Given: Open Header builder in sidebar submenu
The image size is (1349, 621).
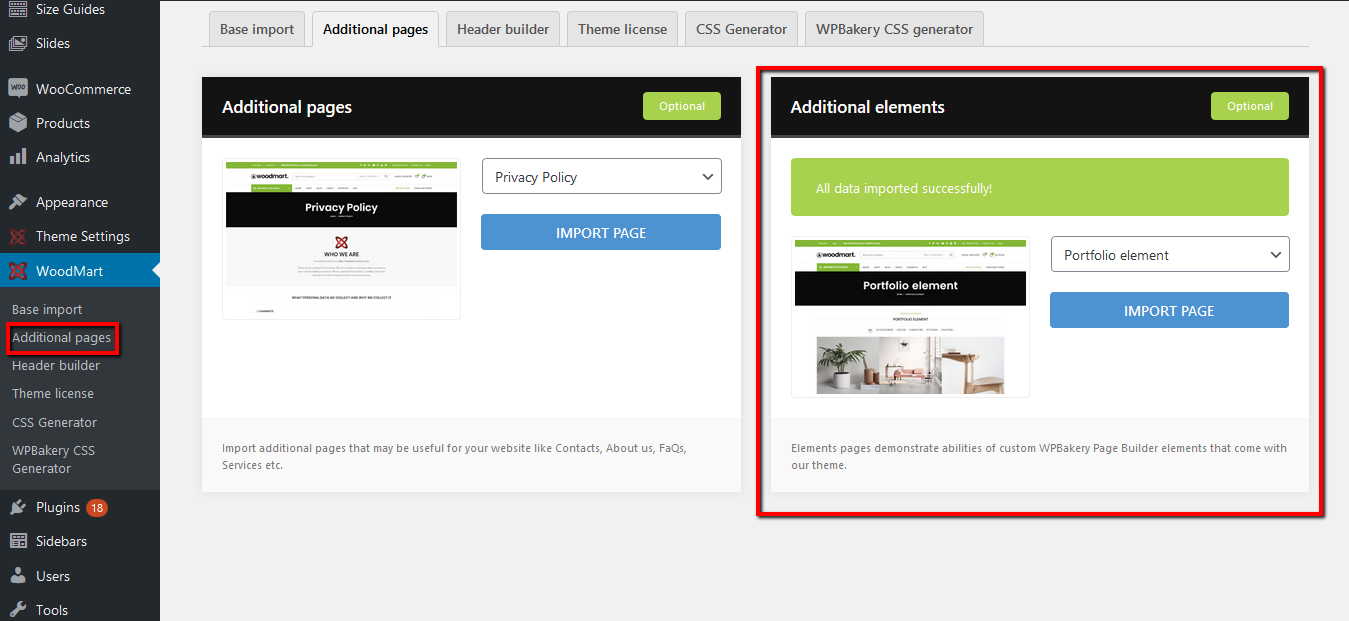Looking at the screenshot, I should pos(56,365).
